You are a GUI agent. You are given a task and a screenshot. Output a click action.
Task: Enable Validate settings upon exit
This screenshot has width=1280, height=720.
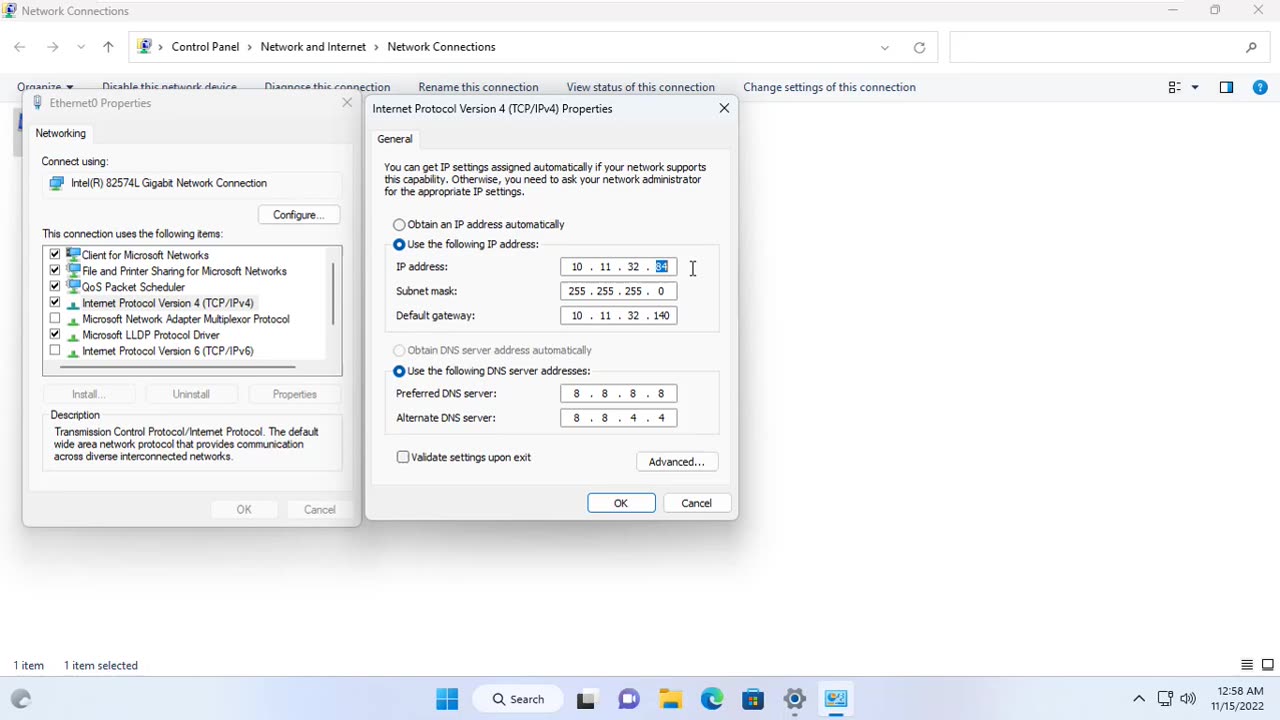coord(403,457)
